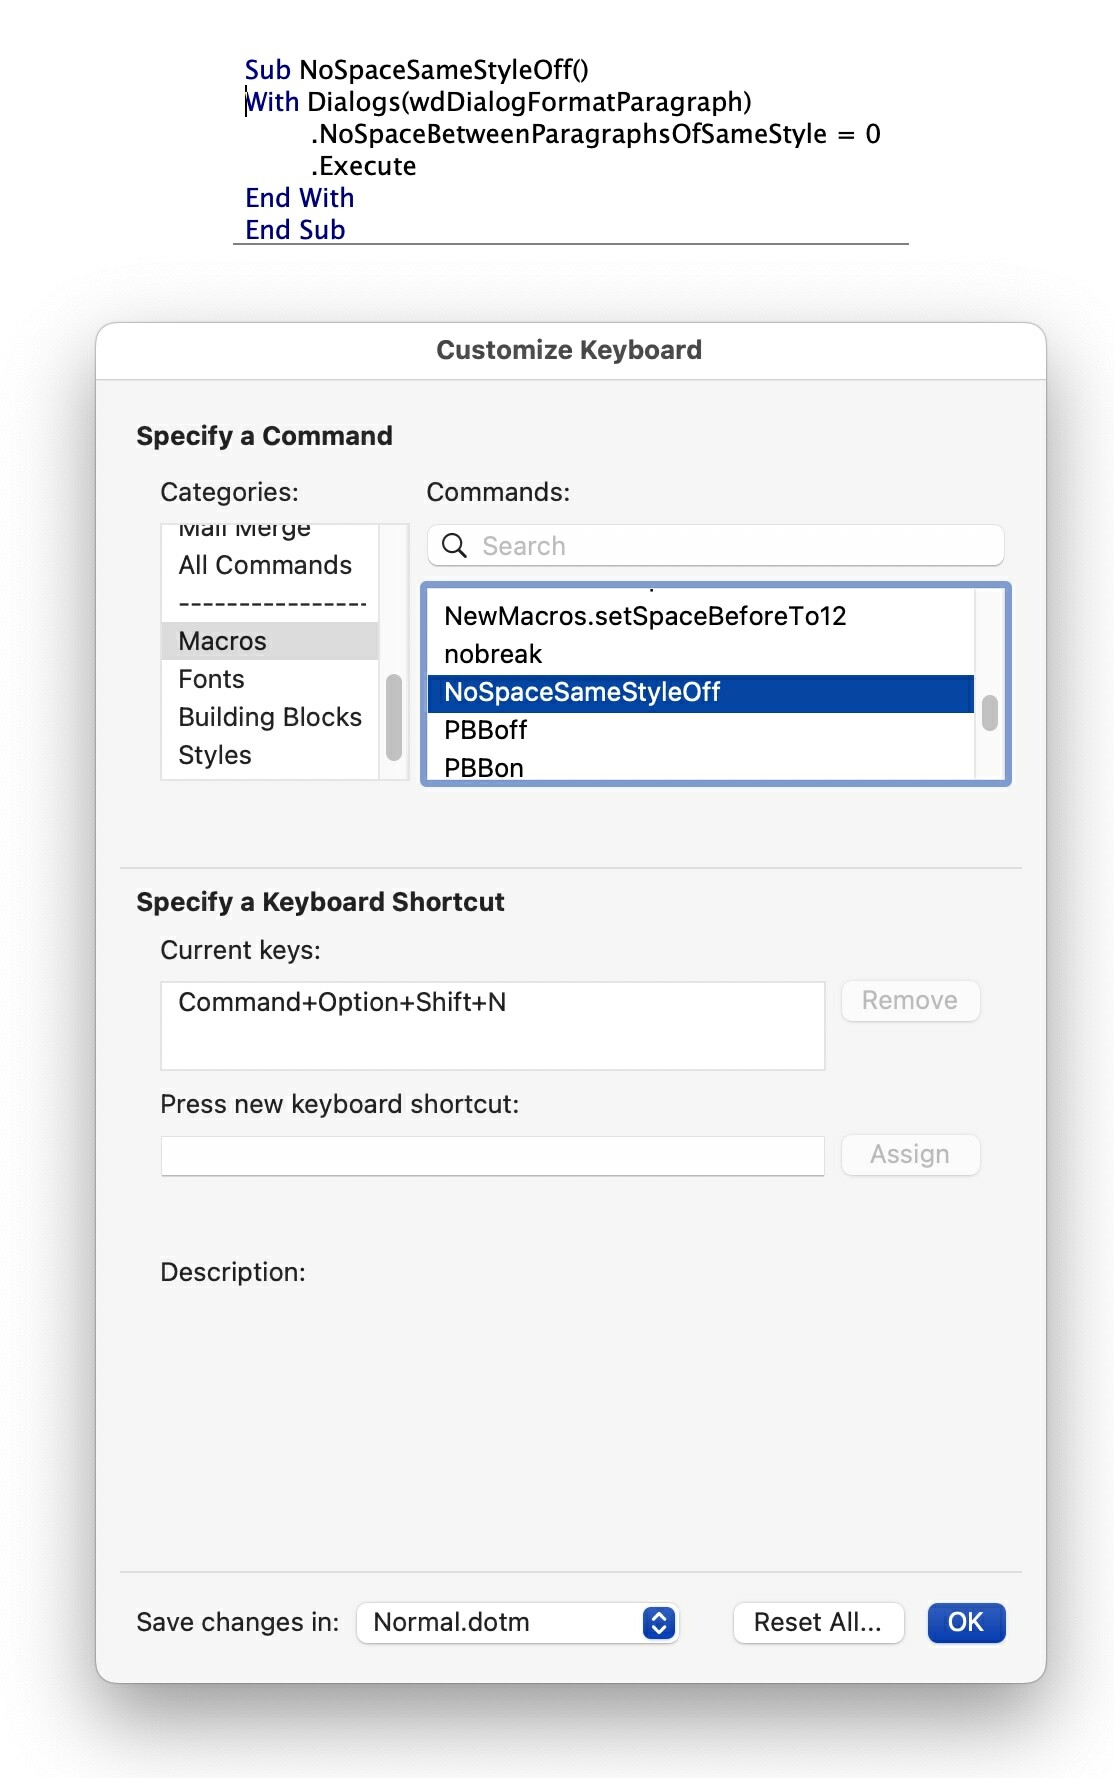Click the Remove button
Image resolution: width=1114 pixels, height=1778 pixels.
point(909,1001)
